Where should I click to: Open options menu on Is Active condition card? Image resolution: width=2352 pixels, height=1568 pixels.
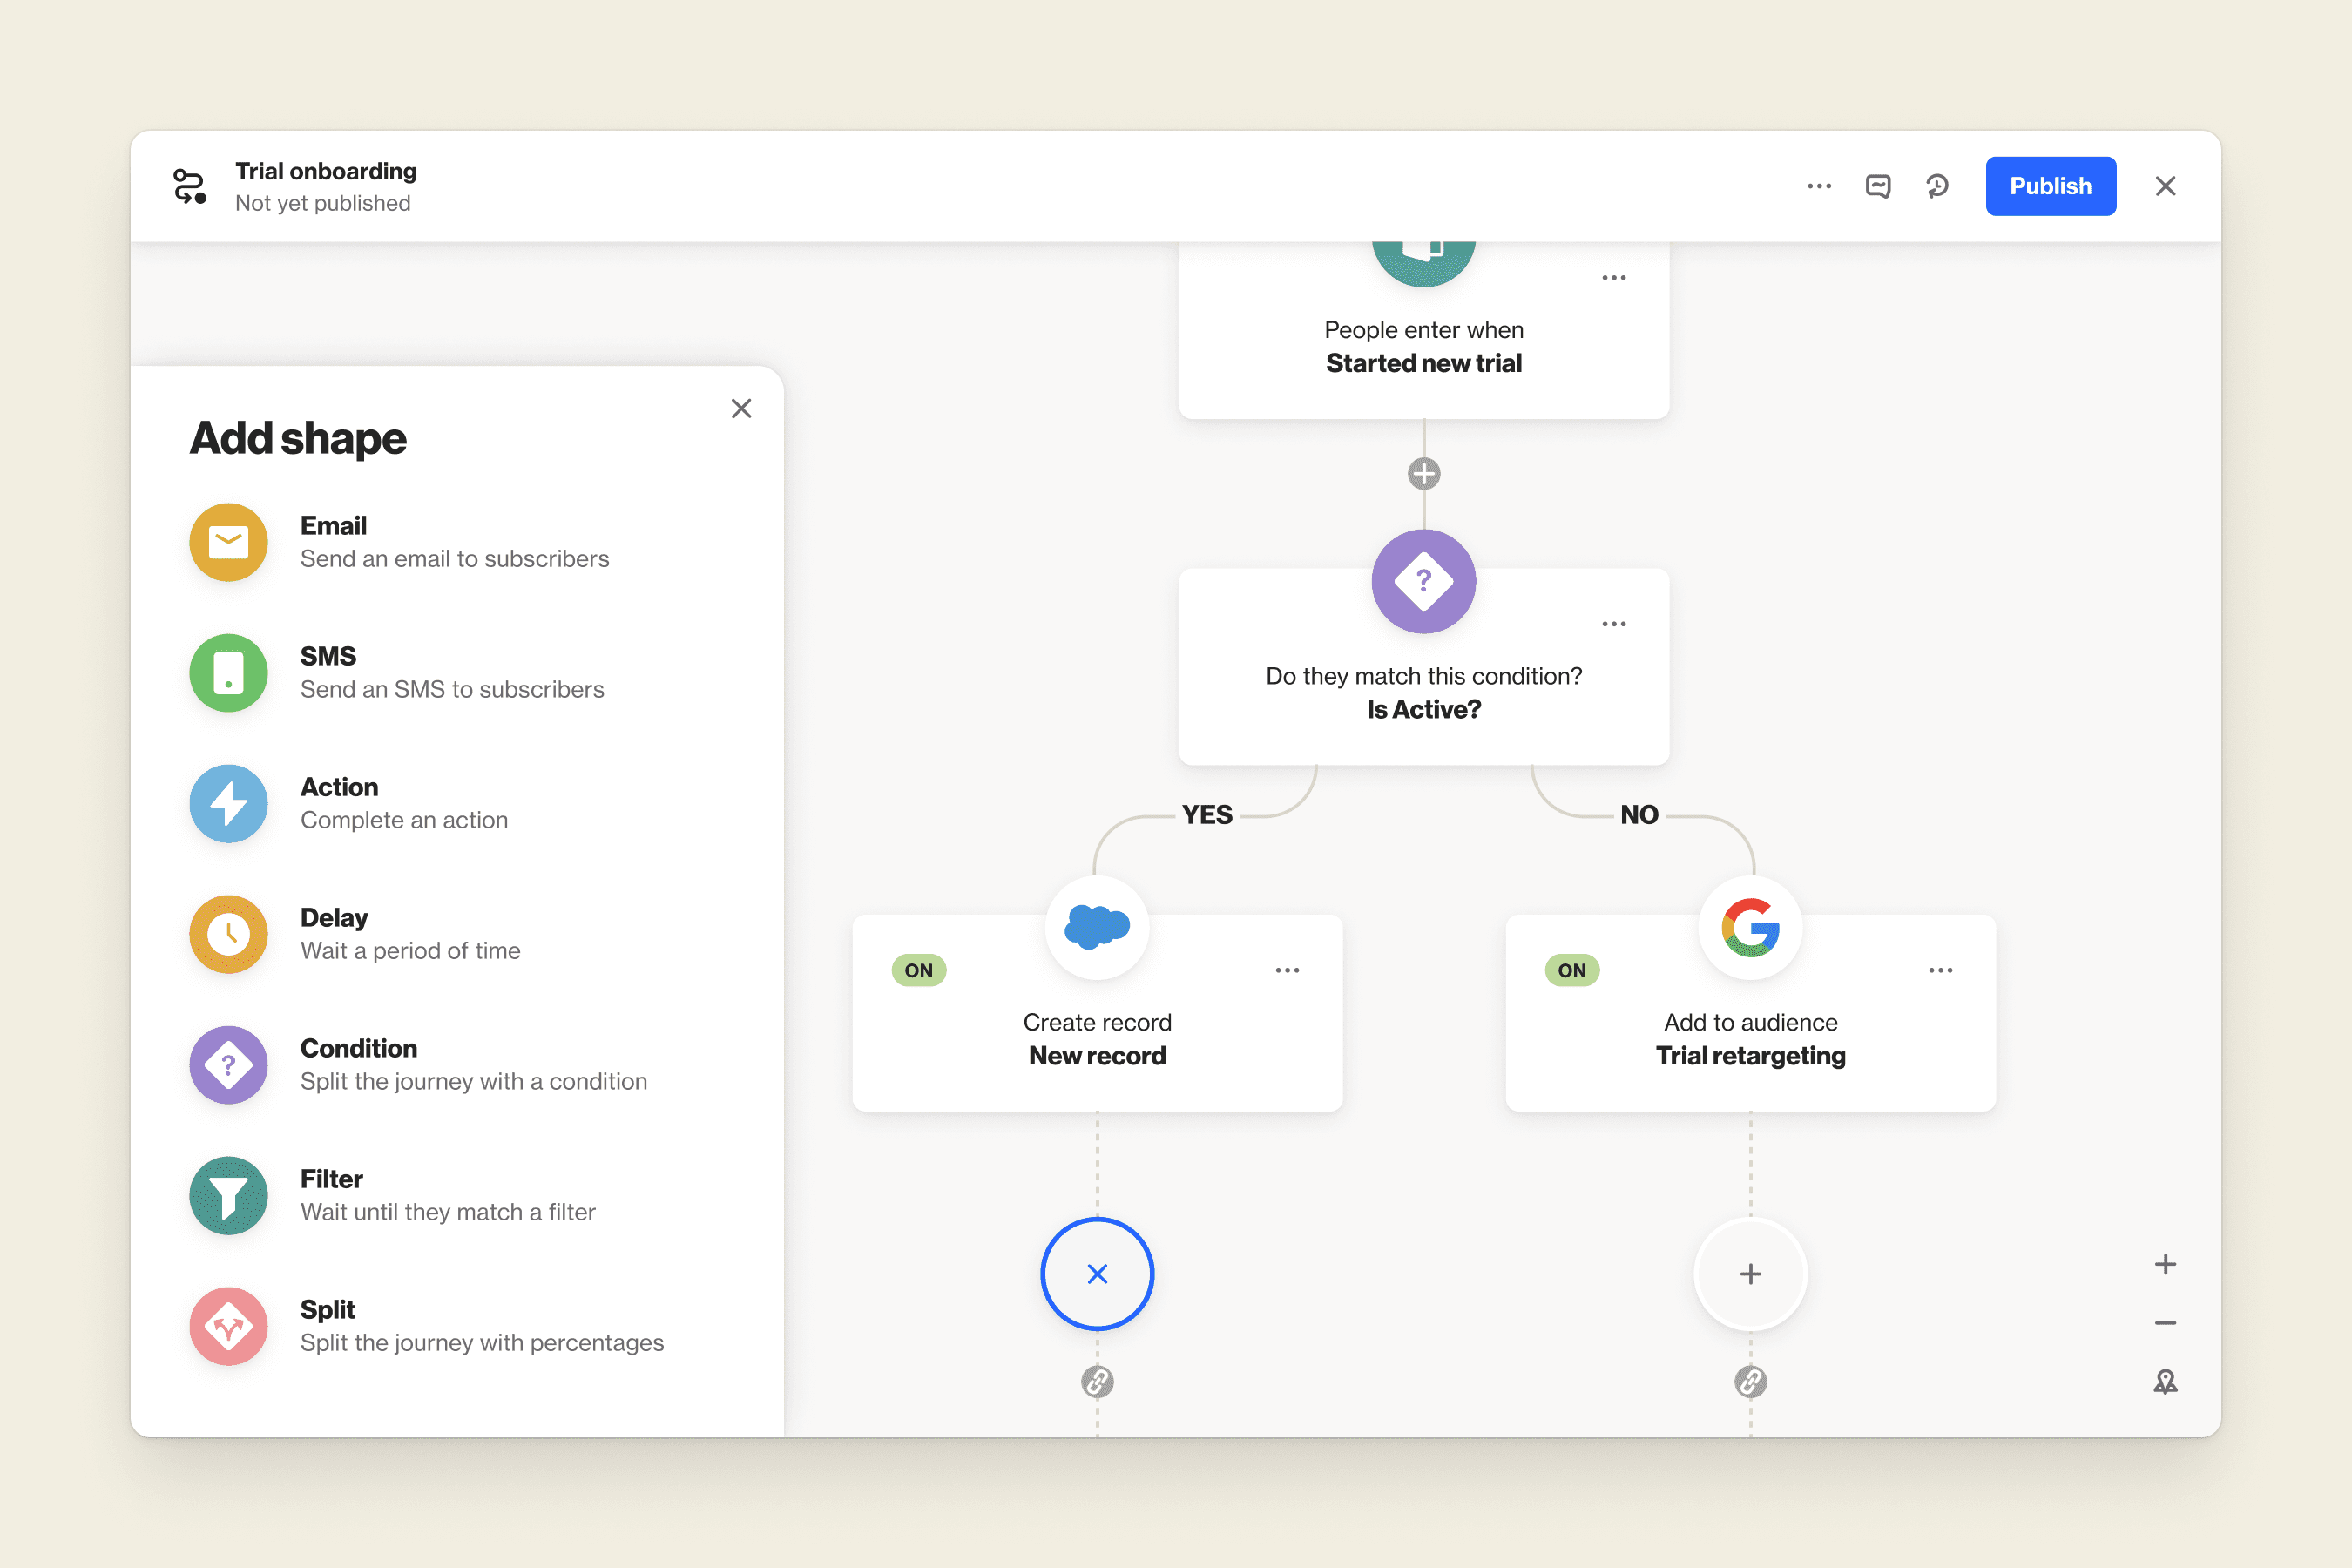click(1613, 624)
